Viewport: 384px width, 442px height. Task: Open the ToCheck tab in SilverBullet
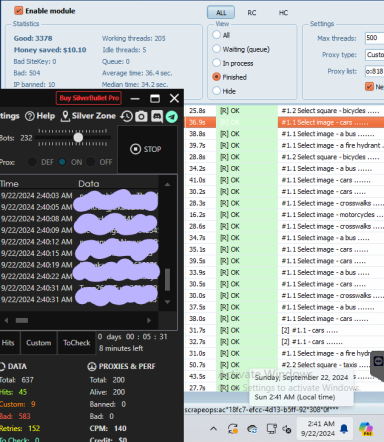click(77, 343)
